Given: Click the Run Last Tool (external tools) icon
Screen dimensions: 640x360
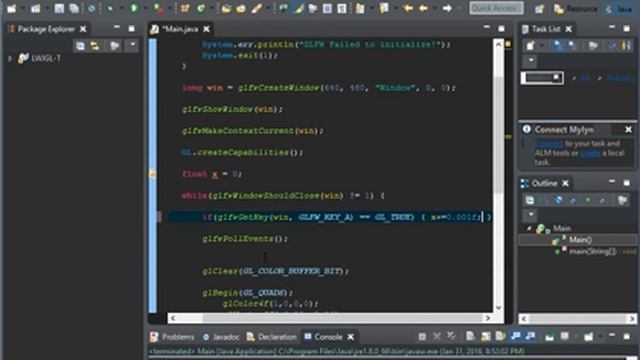Looking at the screenshot, I should coord(158,8).
